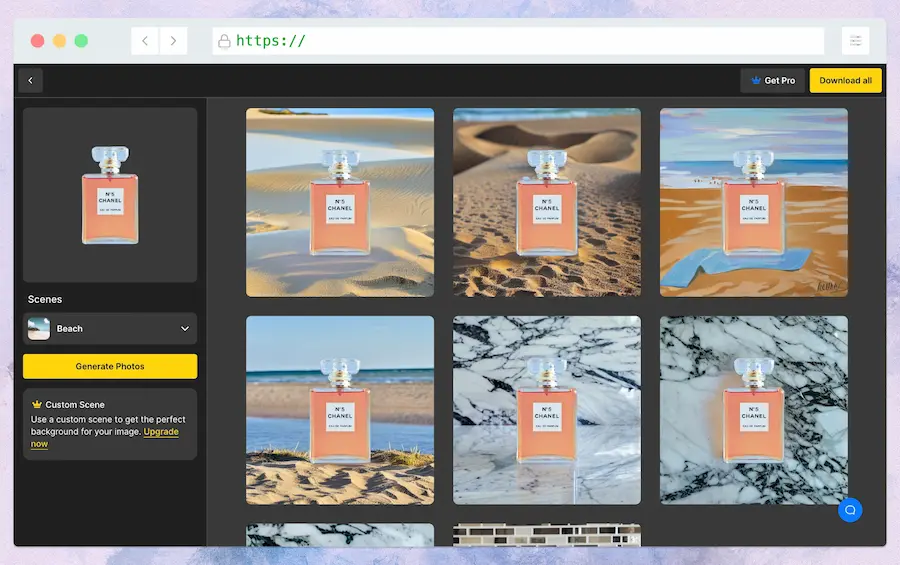
Task: Open the painted beach with blue towel photo
Action: (x=754, y=203)
